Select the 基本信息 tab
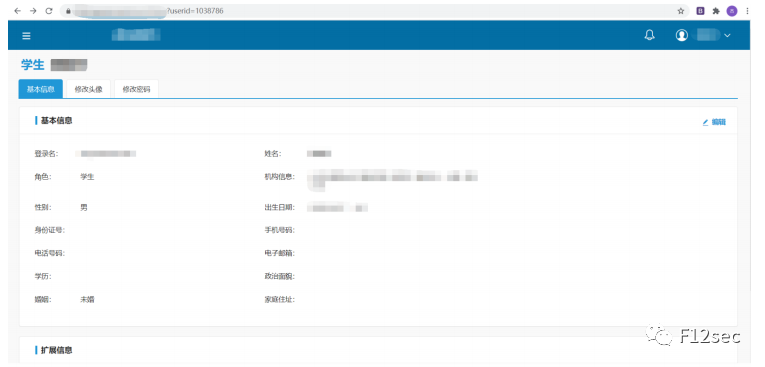The image size is (765, 367). coord(40,89)
